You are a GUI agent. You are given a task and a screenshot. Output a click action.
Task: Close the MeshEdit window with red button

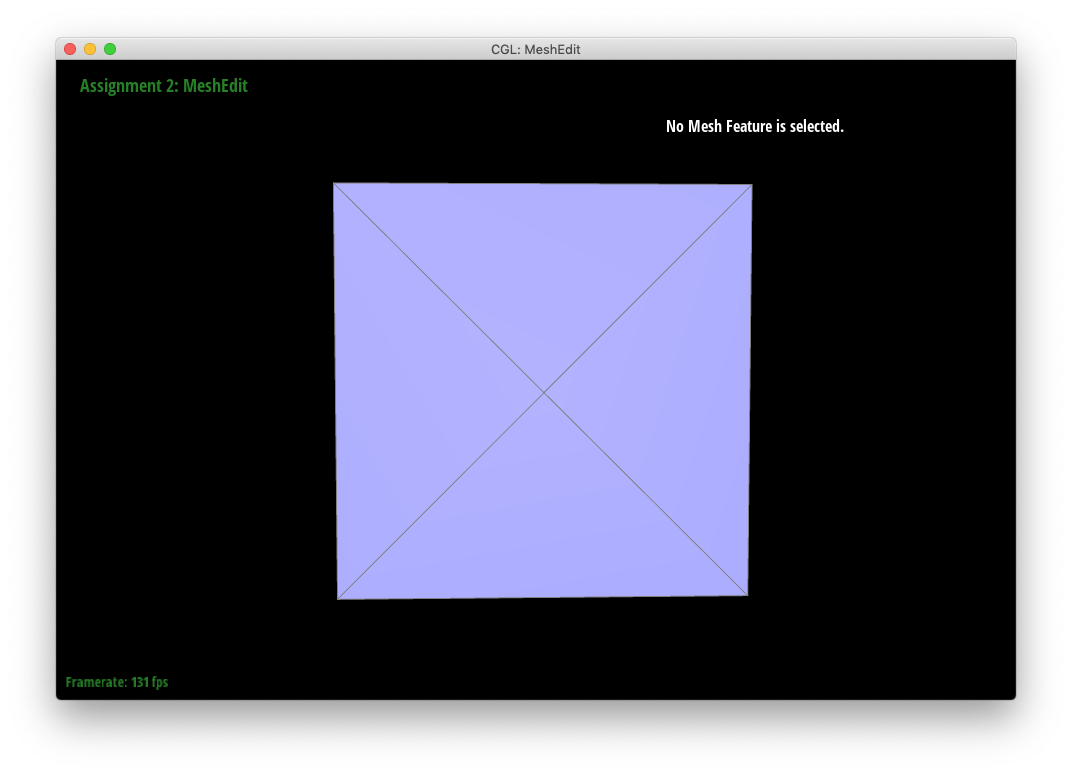(70, 49)
